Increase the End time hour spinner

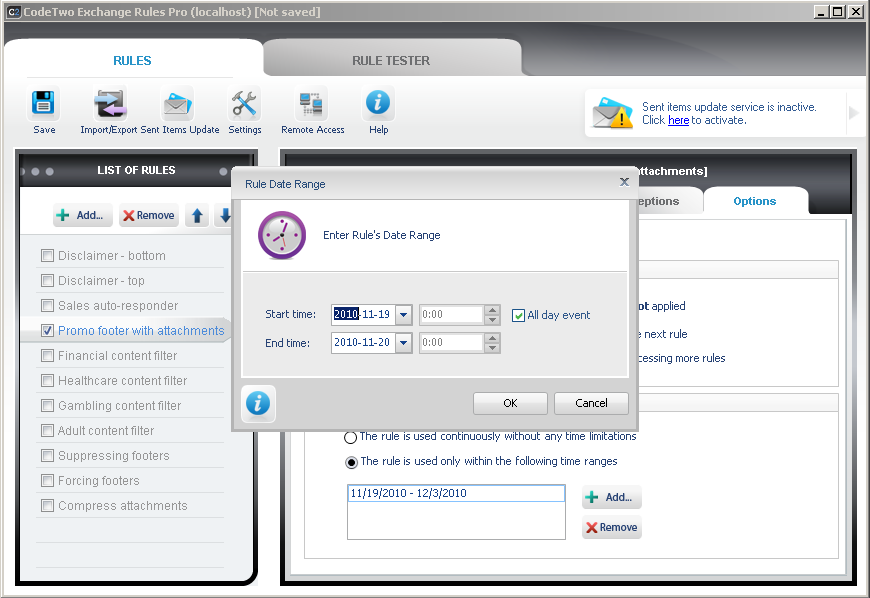492,338
